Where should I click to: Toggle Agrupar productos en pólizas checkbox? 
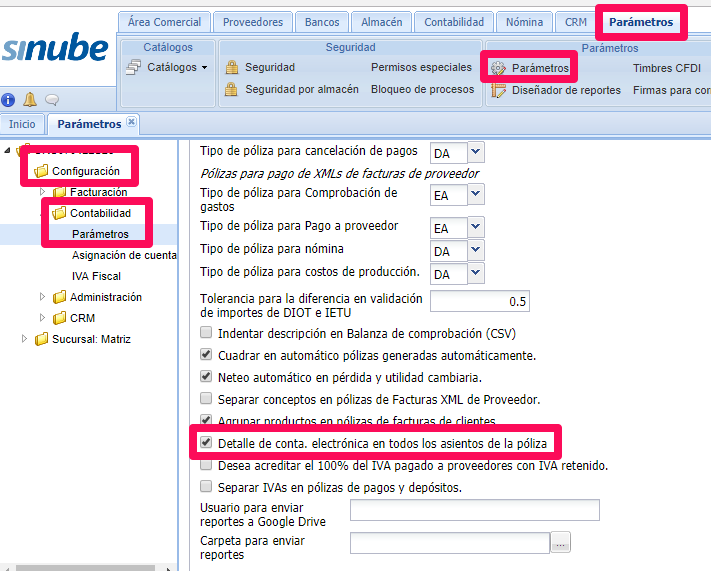coord(206,420)
